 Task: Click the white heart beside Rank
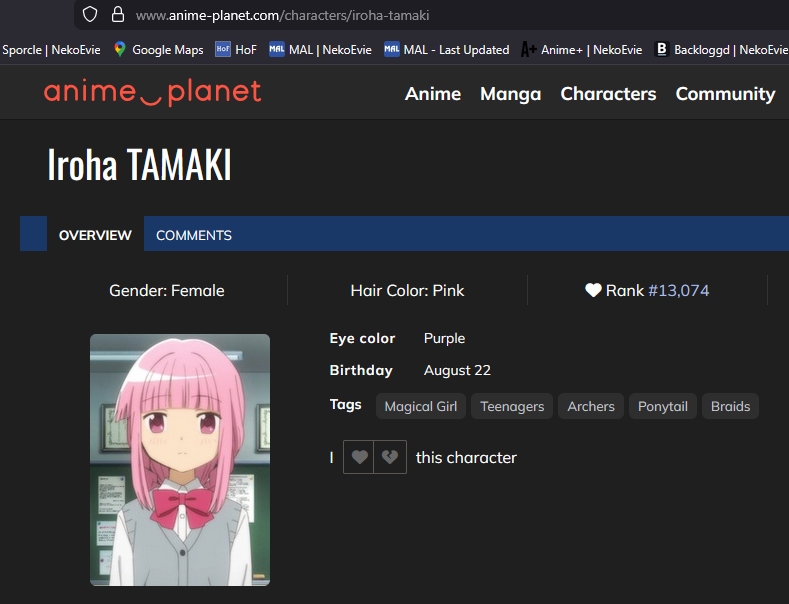[x=593, y=290]
